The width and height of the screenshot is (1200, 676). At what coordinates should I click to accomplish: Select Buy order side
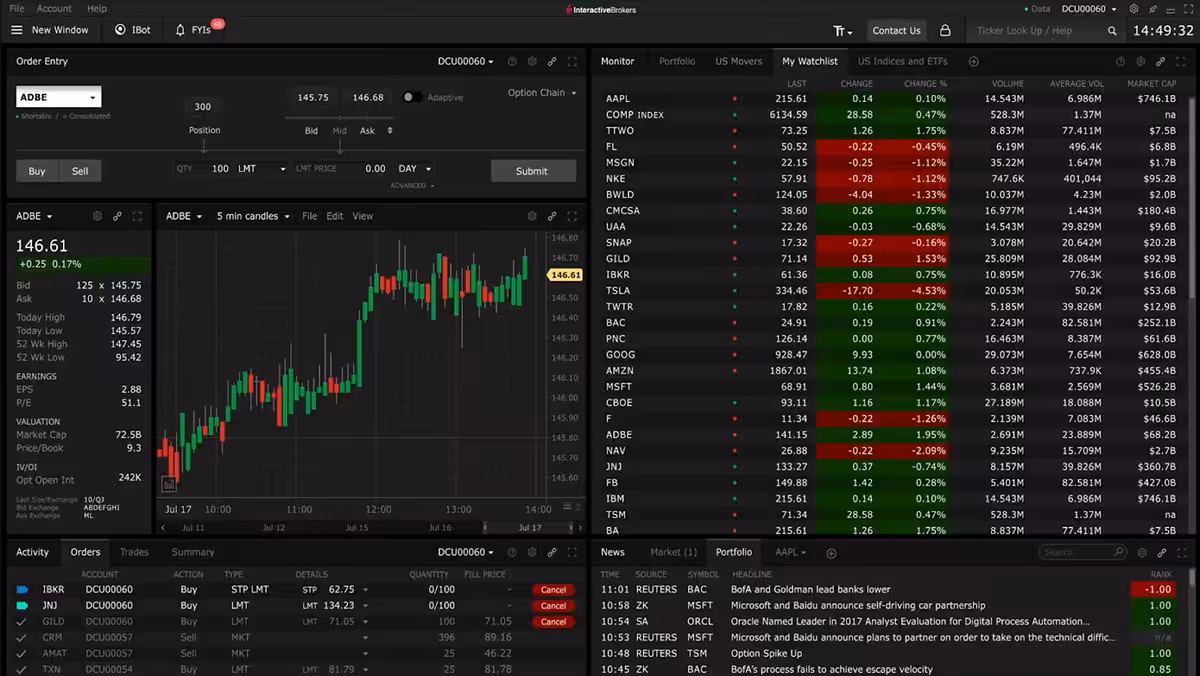[37, 171]
